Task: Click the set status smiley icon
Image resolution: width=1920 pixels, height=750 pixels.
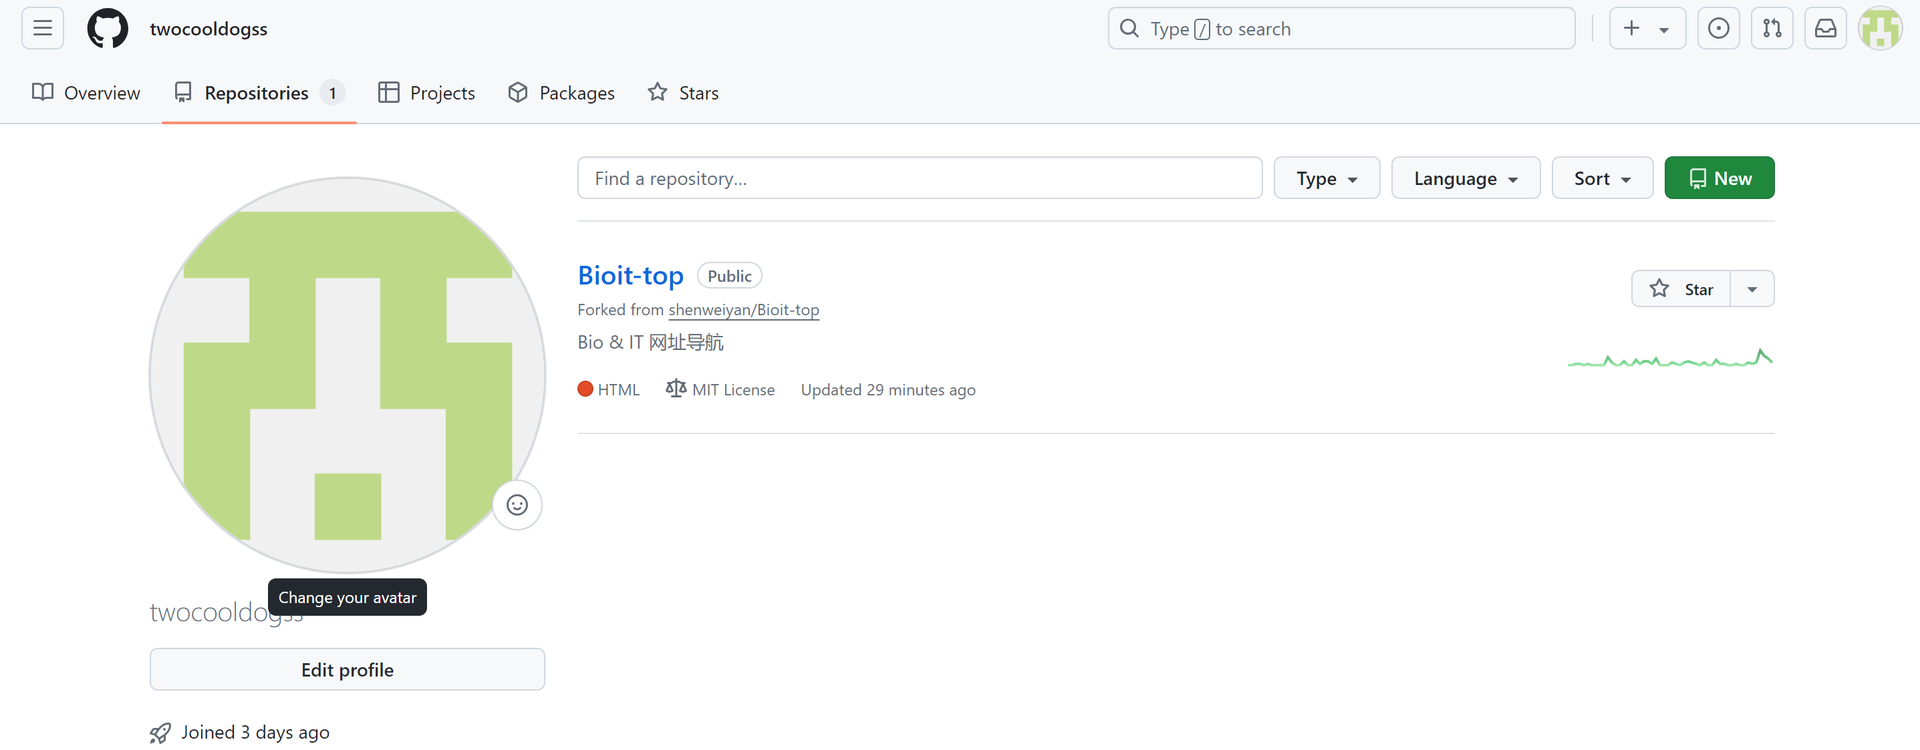Action: pos(517,505)
